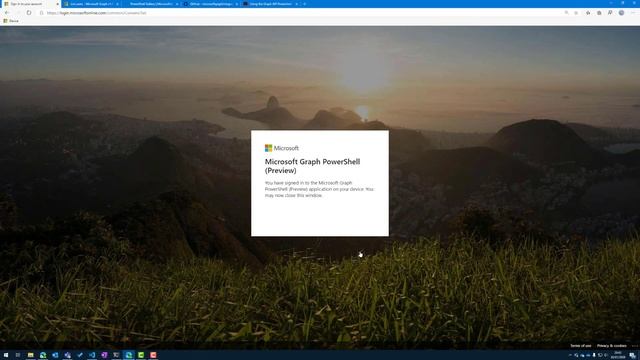Switch to the GitHub microsoftgraph tab
The height and width of the screenshot is (360, 640).
pos(211,4)
